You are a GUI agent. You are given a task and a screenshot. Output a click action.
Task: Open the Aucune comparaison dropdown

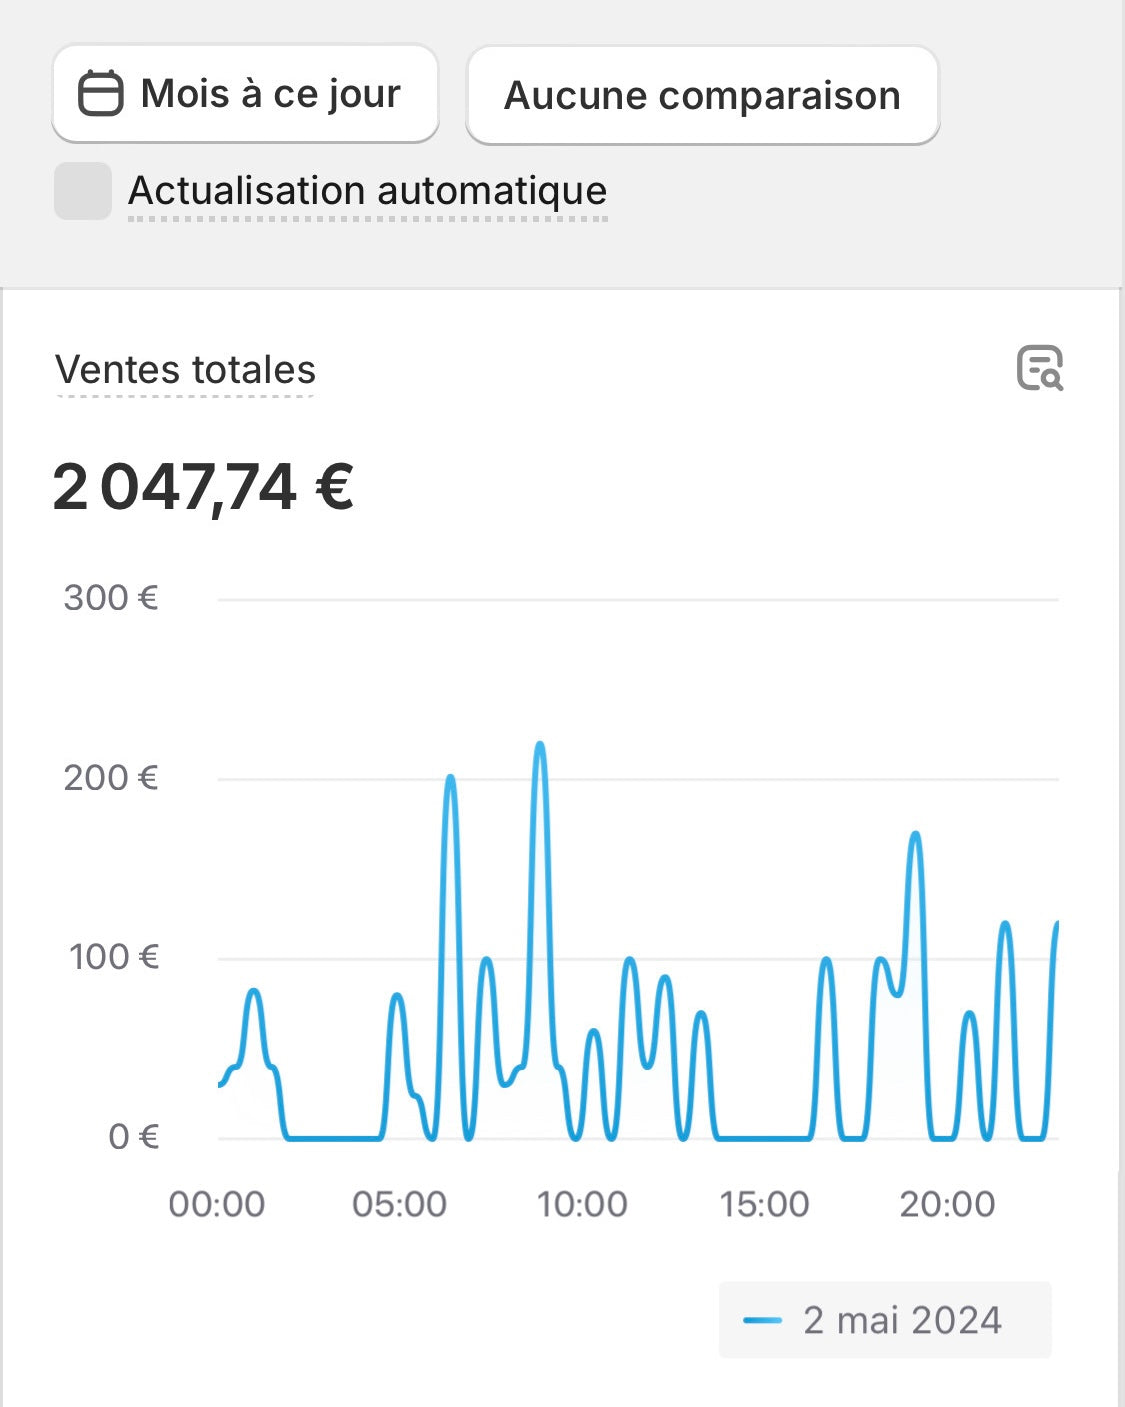(x=702, y=95)
